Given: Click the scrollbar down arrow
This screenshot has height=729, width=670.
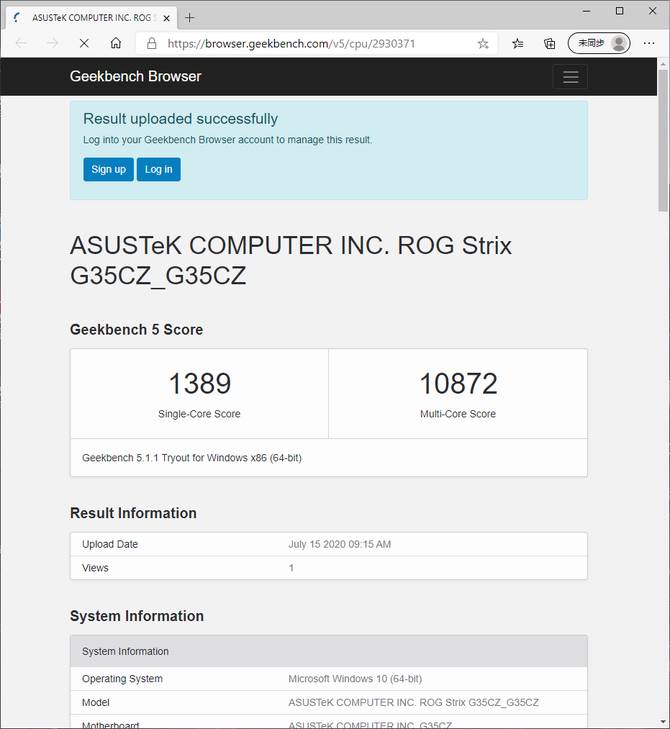Looking at the screenshot, I should (663, 722).
